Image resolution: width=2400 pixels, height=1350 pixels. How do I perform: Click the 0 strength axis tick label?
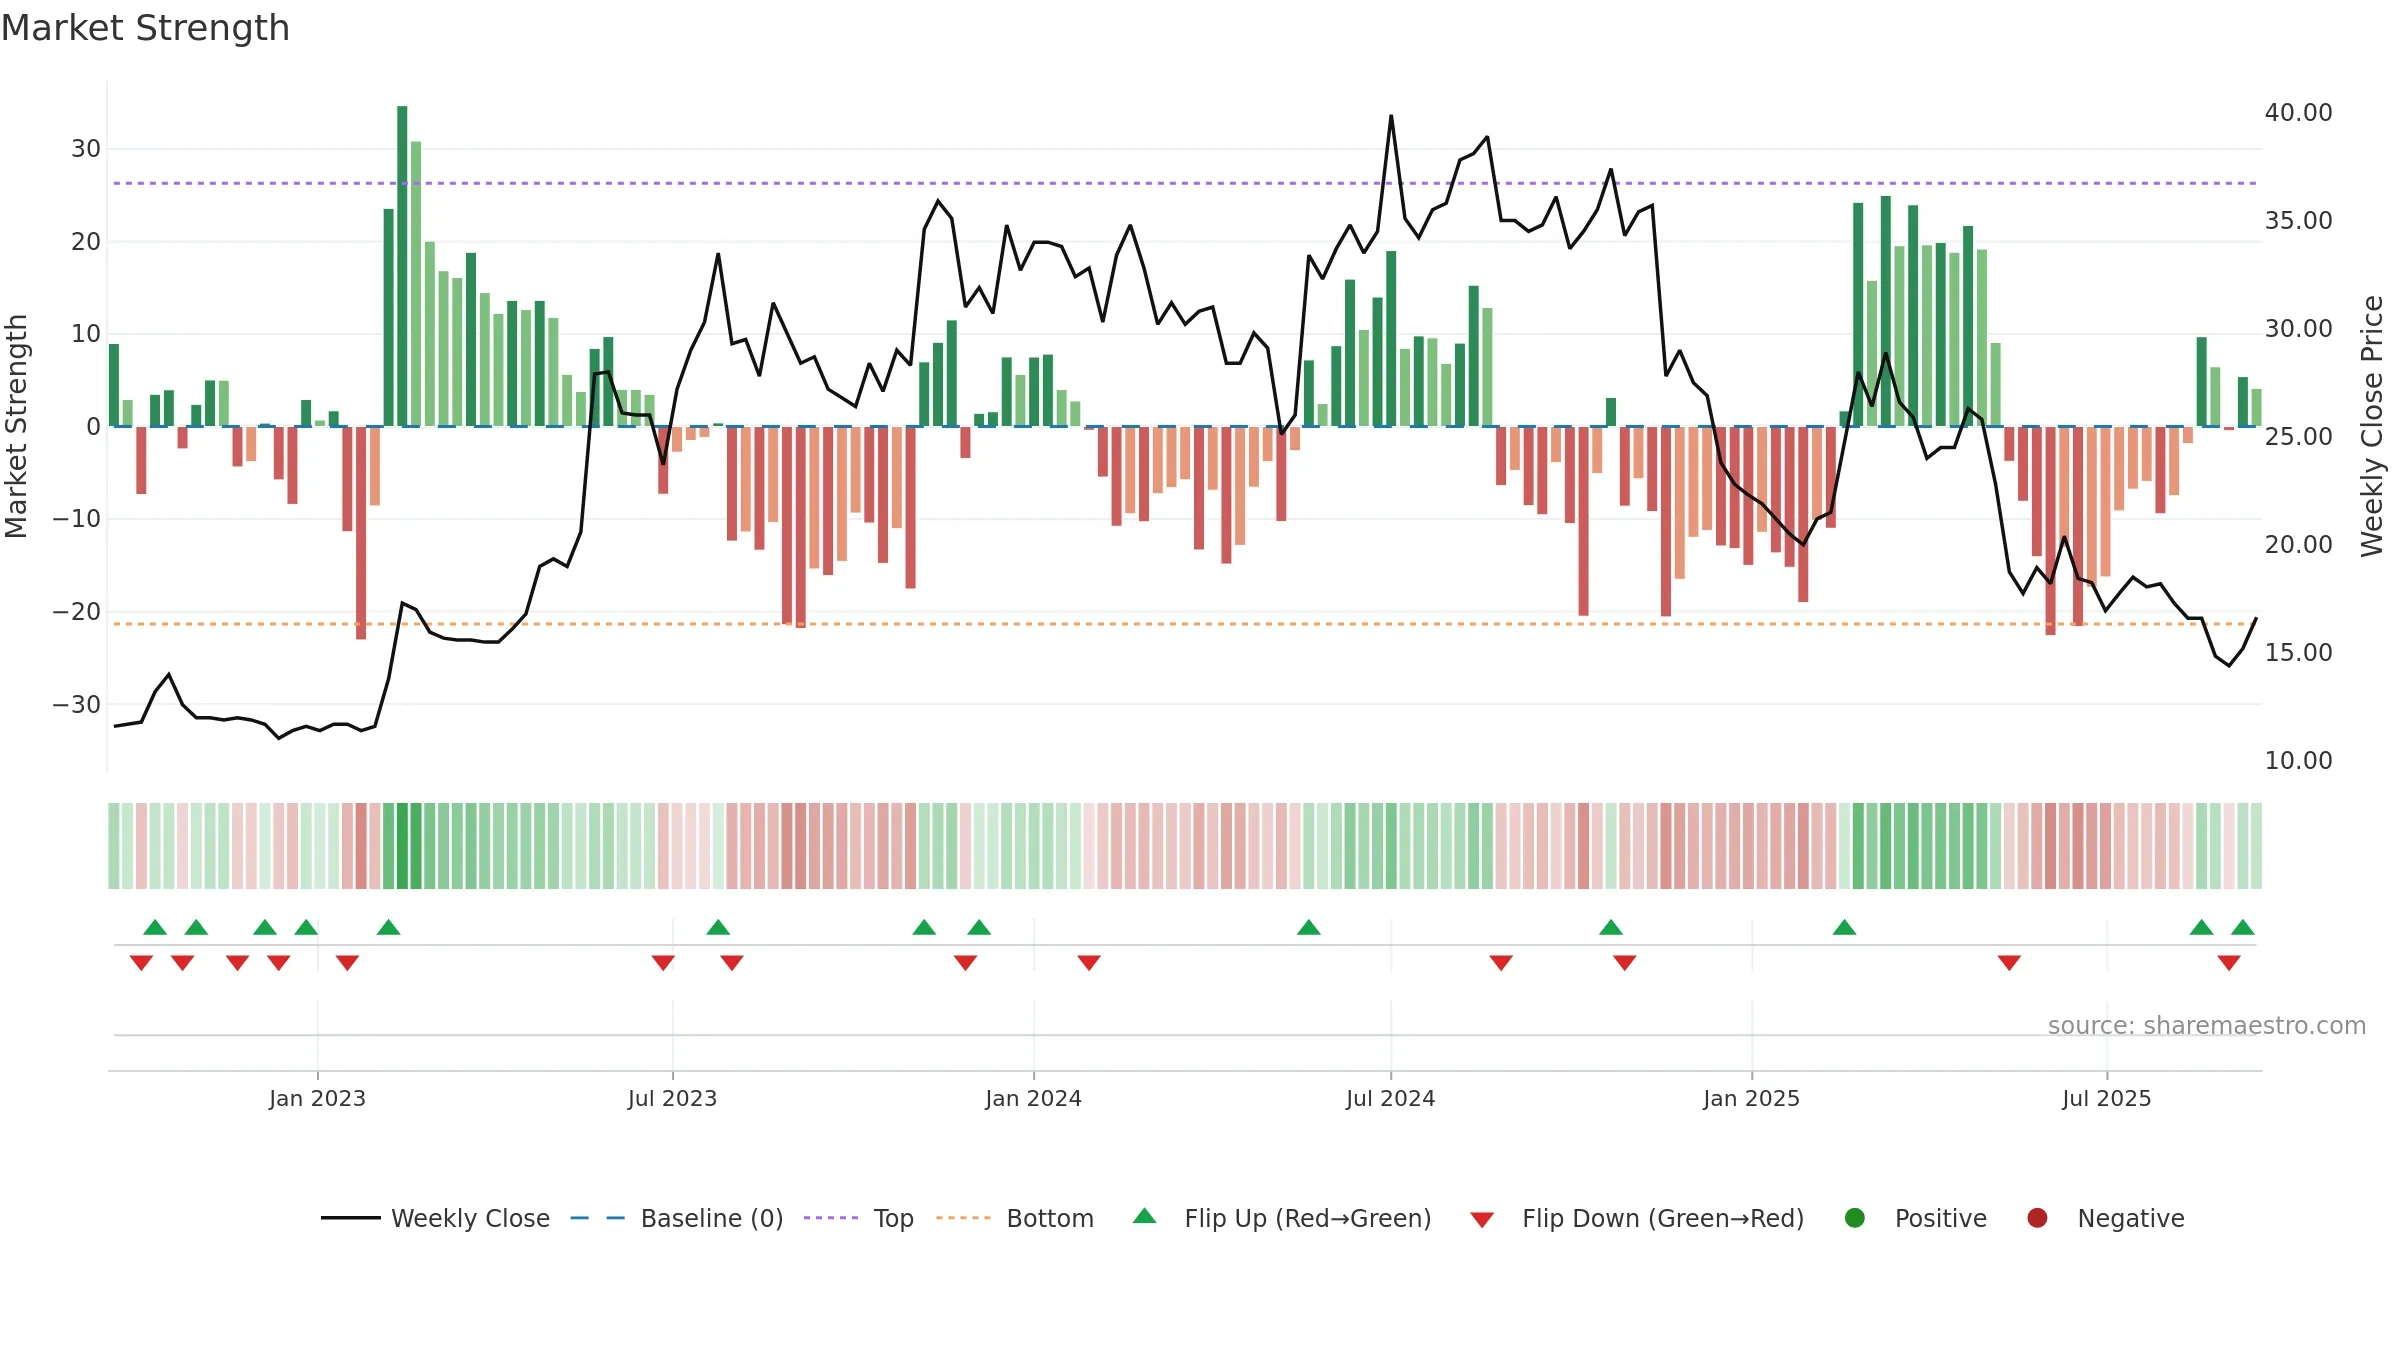94,426
